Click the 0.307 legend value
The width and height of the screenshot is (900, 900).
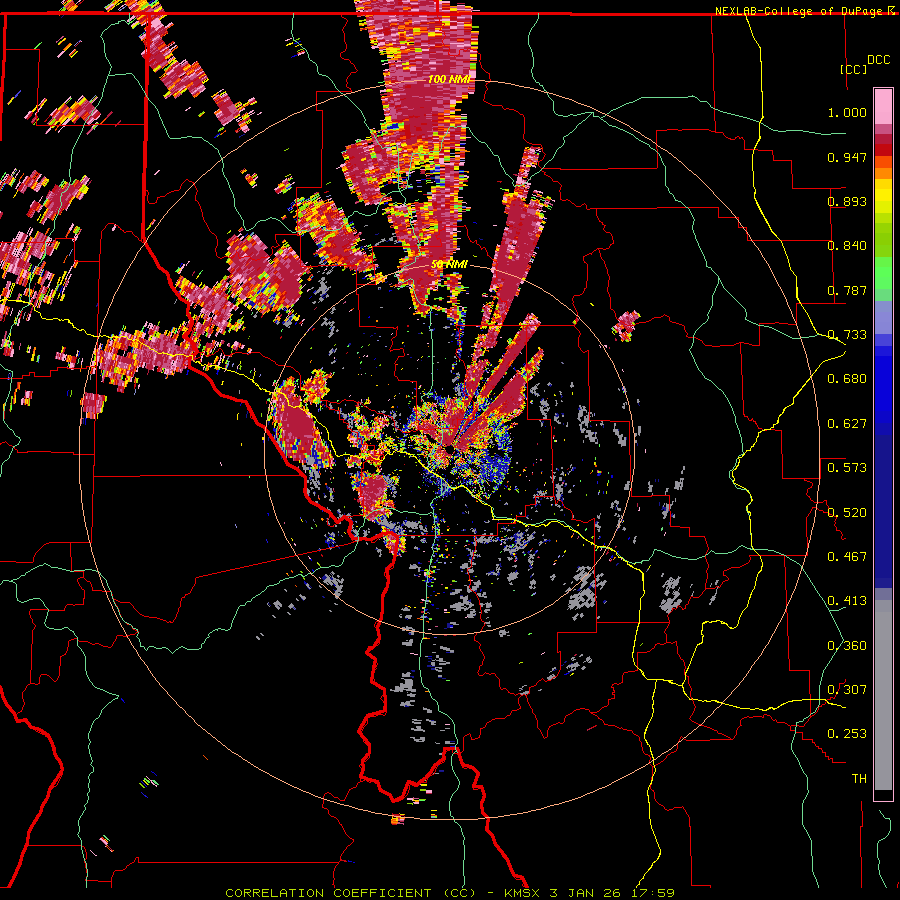(847, 690)
